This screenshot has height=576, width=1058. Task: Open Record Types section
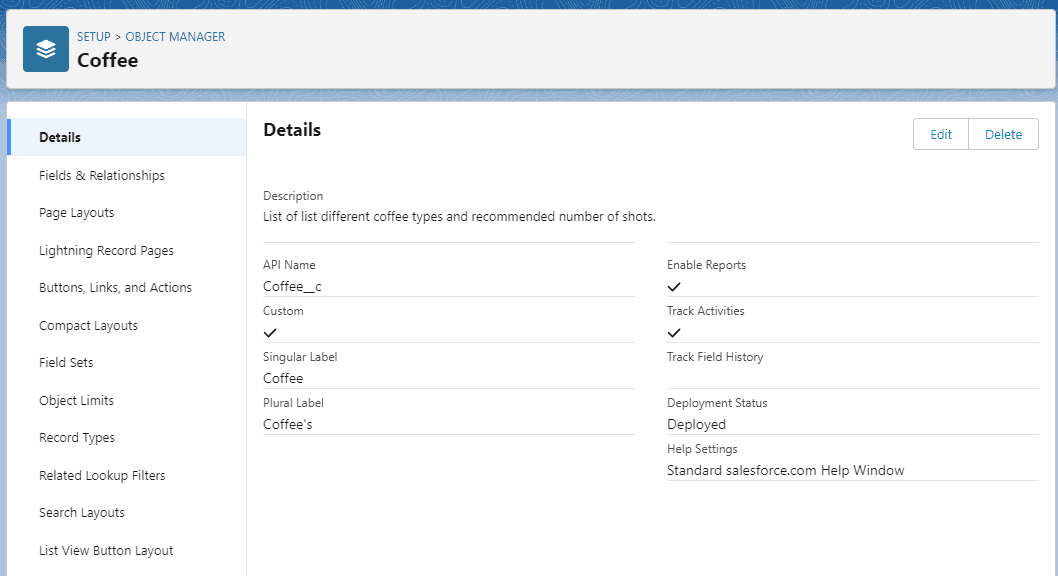pos(77,438)
